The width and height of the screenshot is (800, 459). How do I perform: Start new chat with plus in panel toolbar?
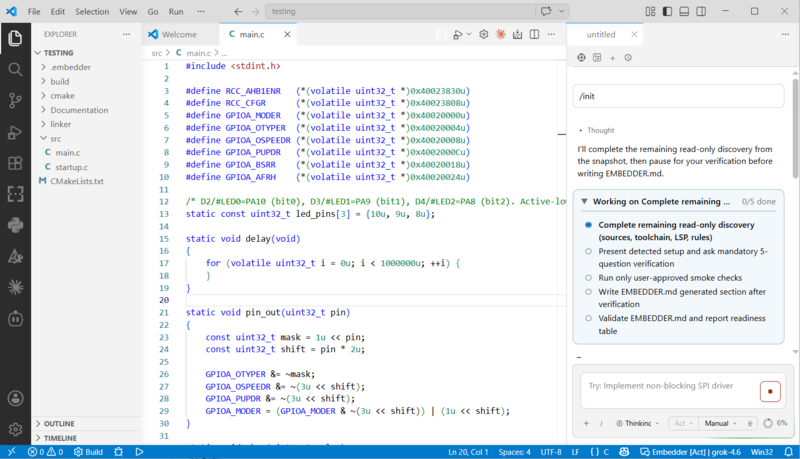(613, 58)
